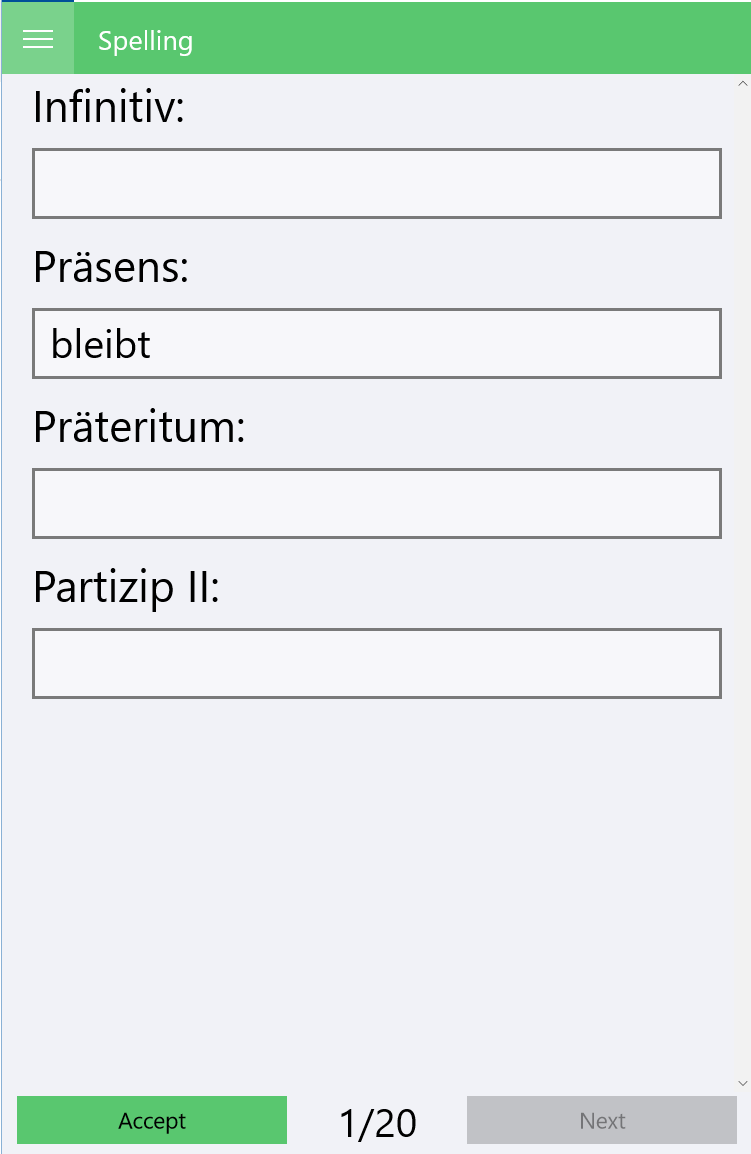Screen dimensions: 751x1154
Task: Click the Präteritum: label
Action: coord(139,428)
